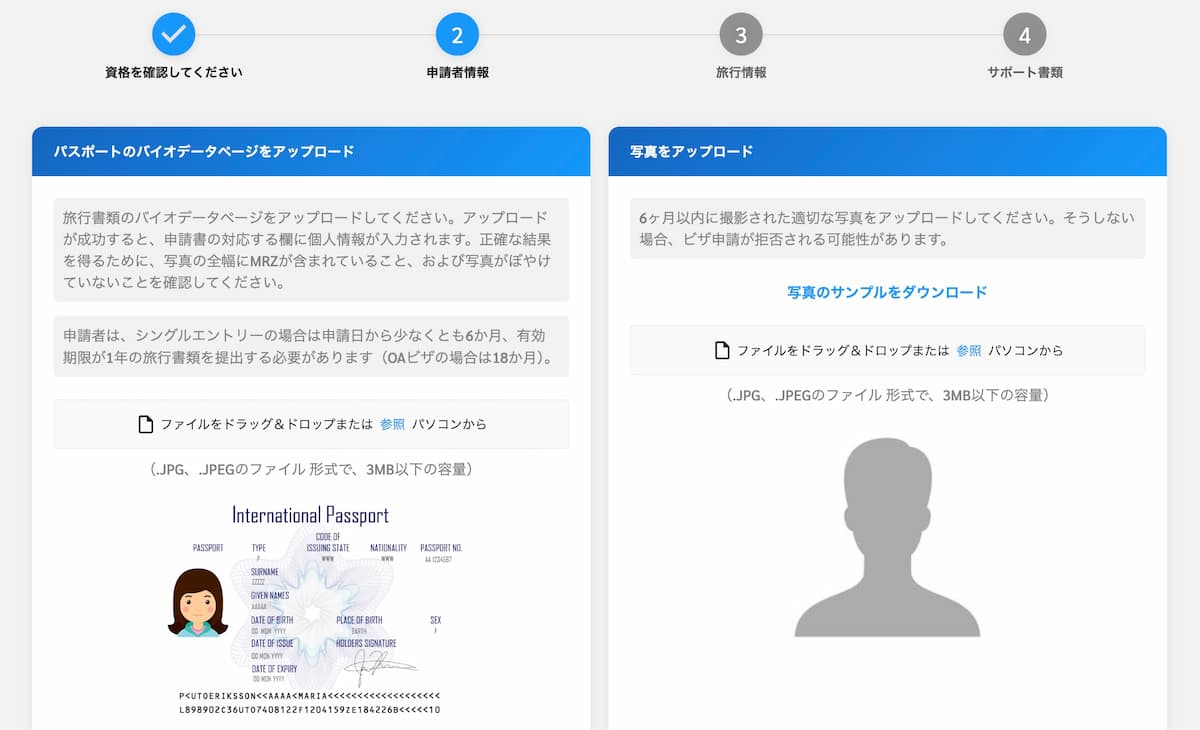Viewport: 1200px width, 730px height.
Task: Click the 申請者情報 step label
Action: point(457,73)
